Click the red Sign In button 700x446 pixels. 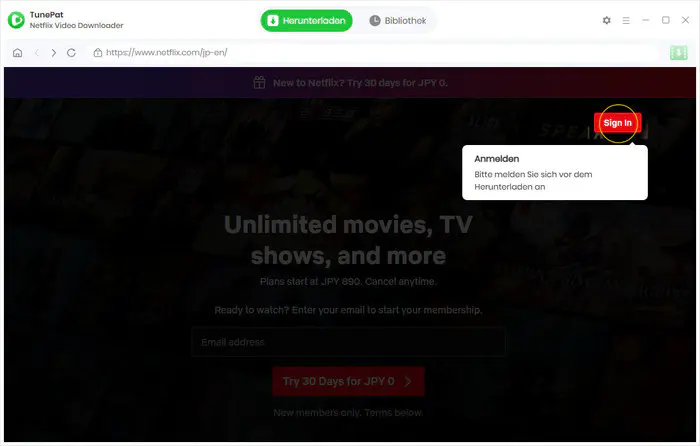[617, 123]
